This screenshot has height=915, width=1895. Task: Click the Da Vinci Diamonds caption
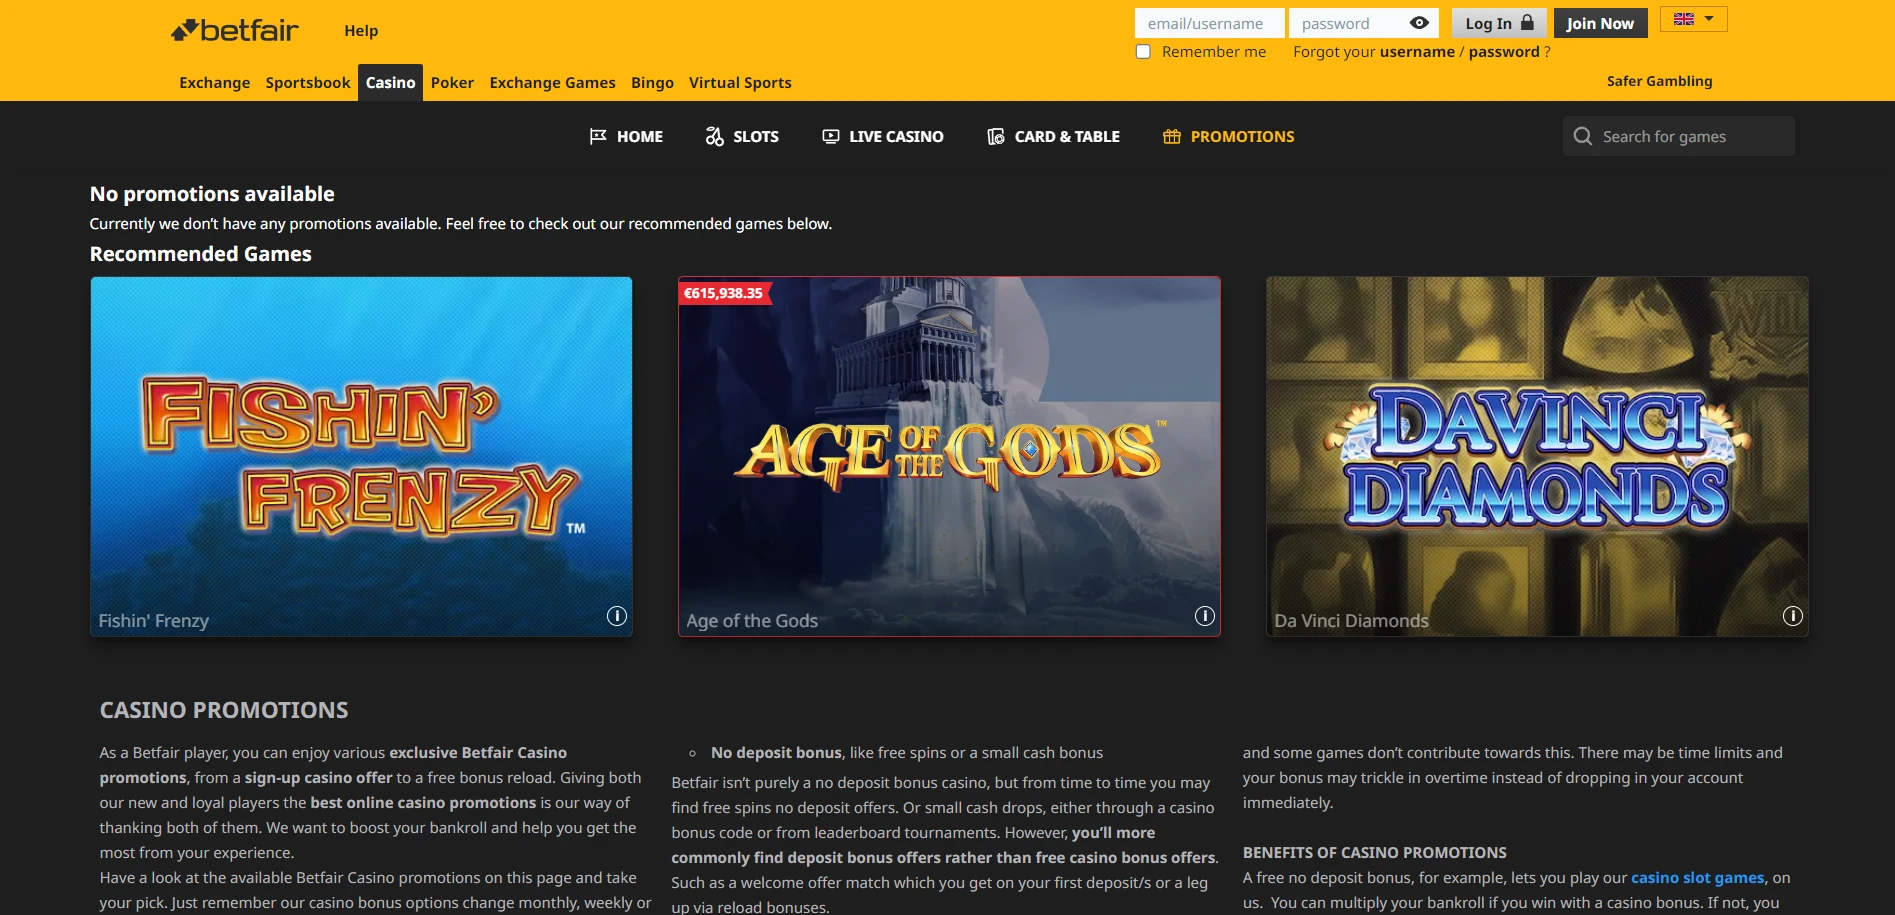(x=1351, y=621)
